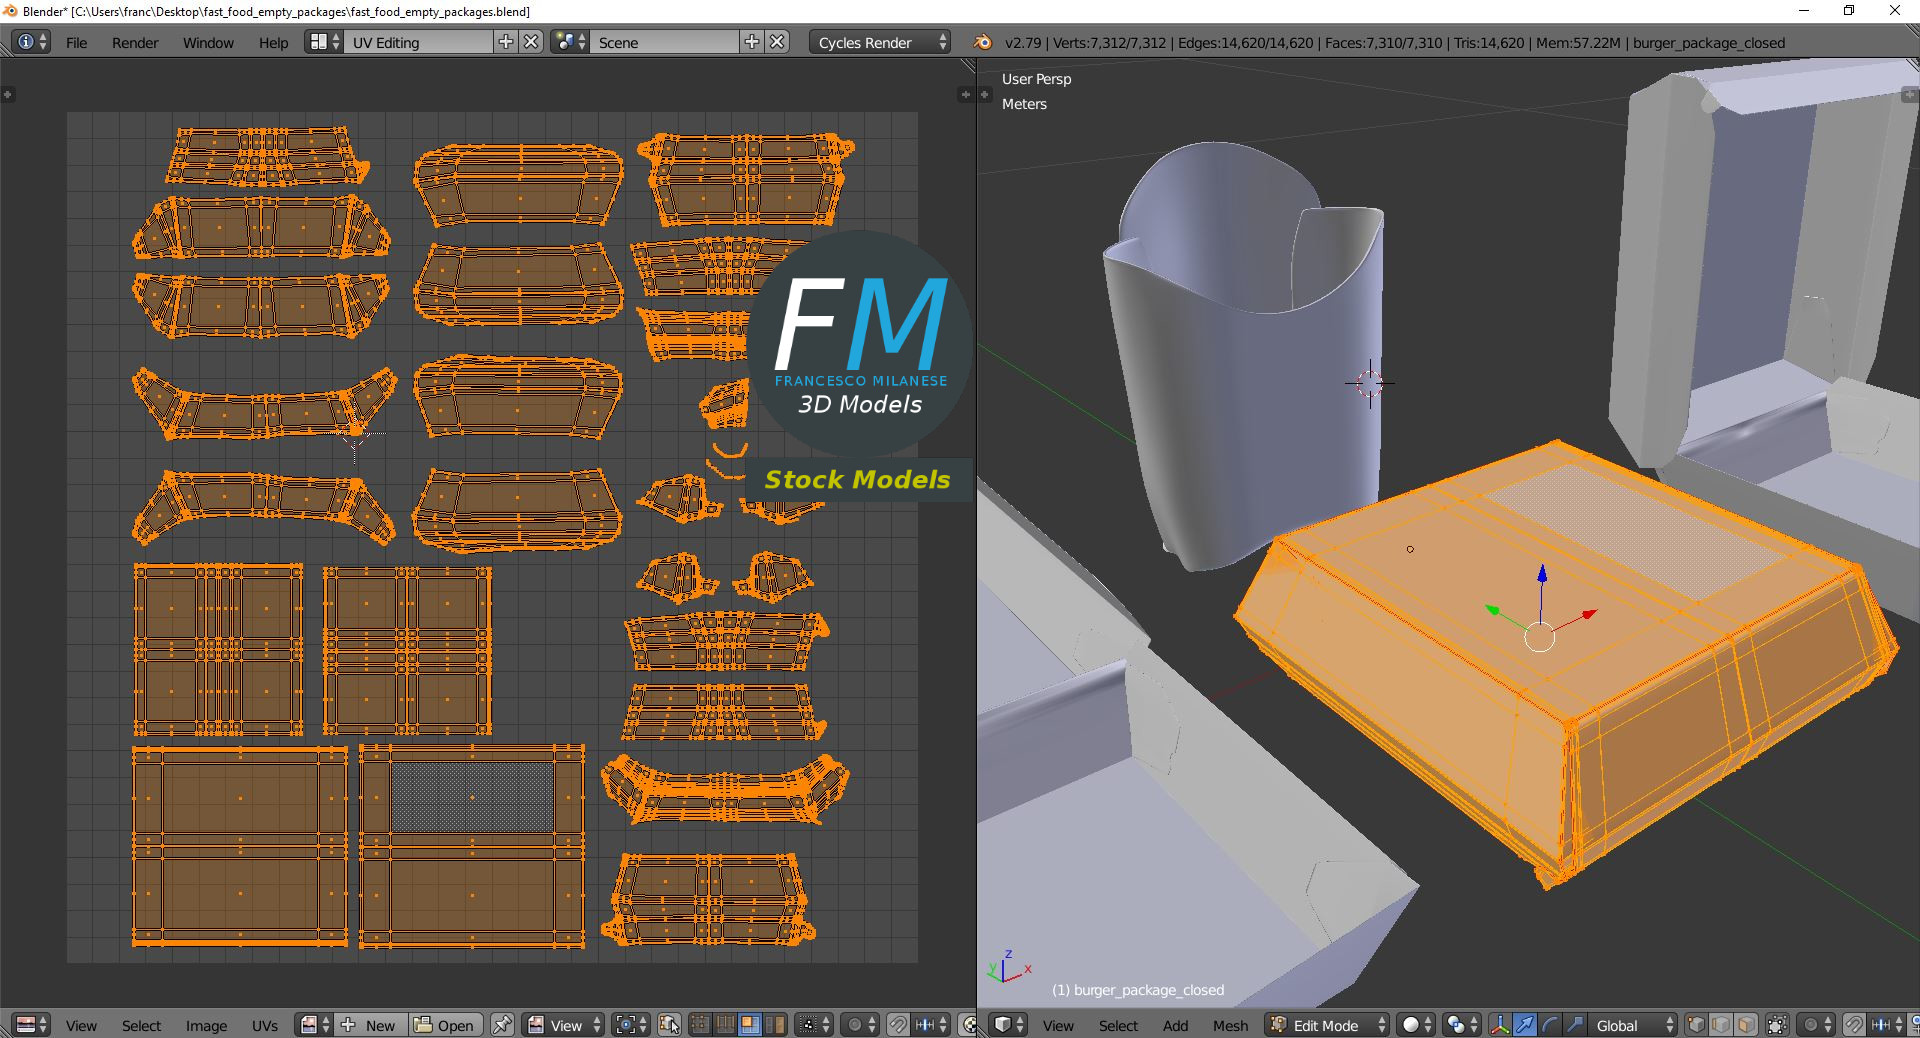
Task: Toggle proportional editing in UV editor
Action: pyautogui.click(x=855, y=1025)
